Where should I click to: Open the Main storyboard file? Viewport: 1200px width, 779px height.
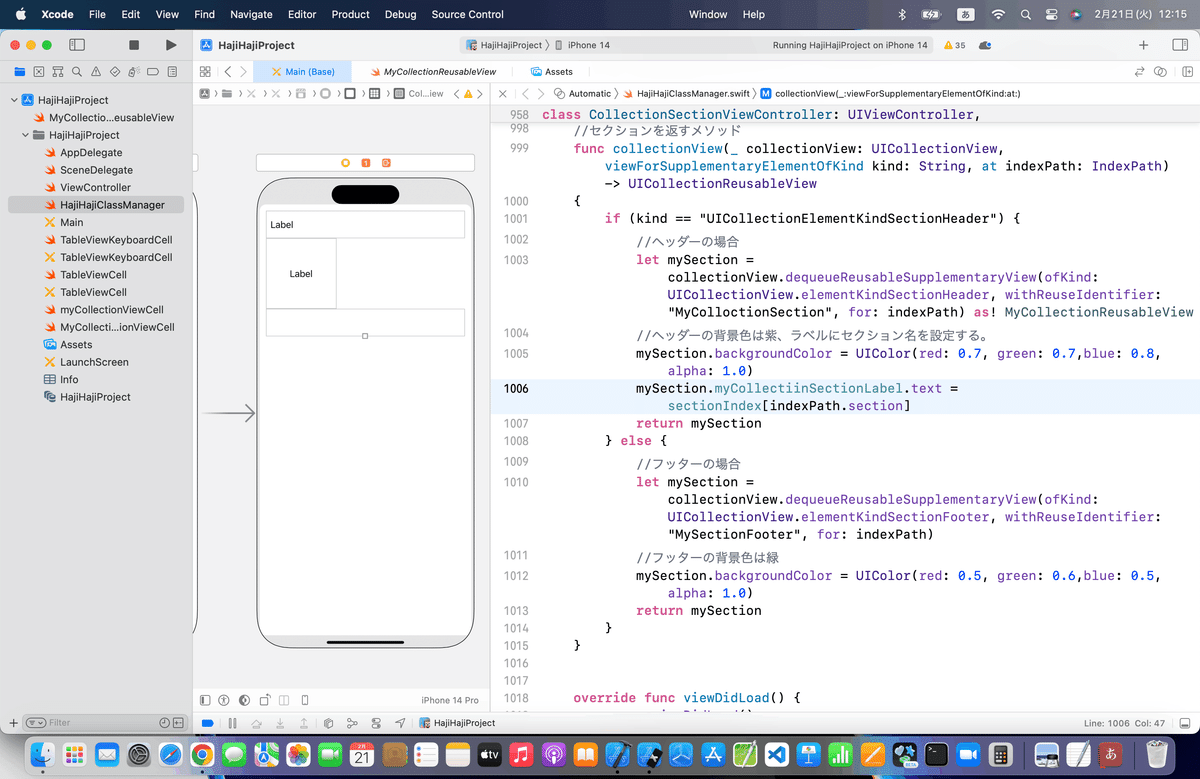71,222
